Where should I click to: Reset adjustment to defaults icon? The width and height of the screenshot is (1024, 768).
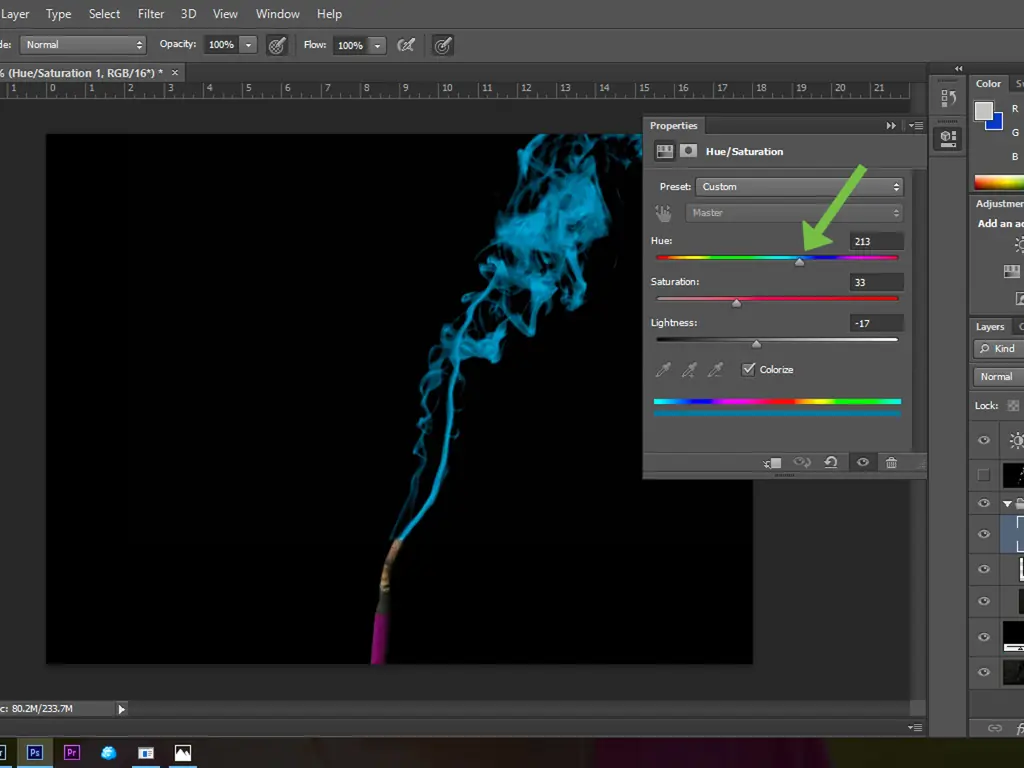tap(831, 462)
